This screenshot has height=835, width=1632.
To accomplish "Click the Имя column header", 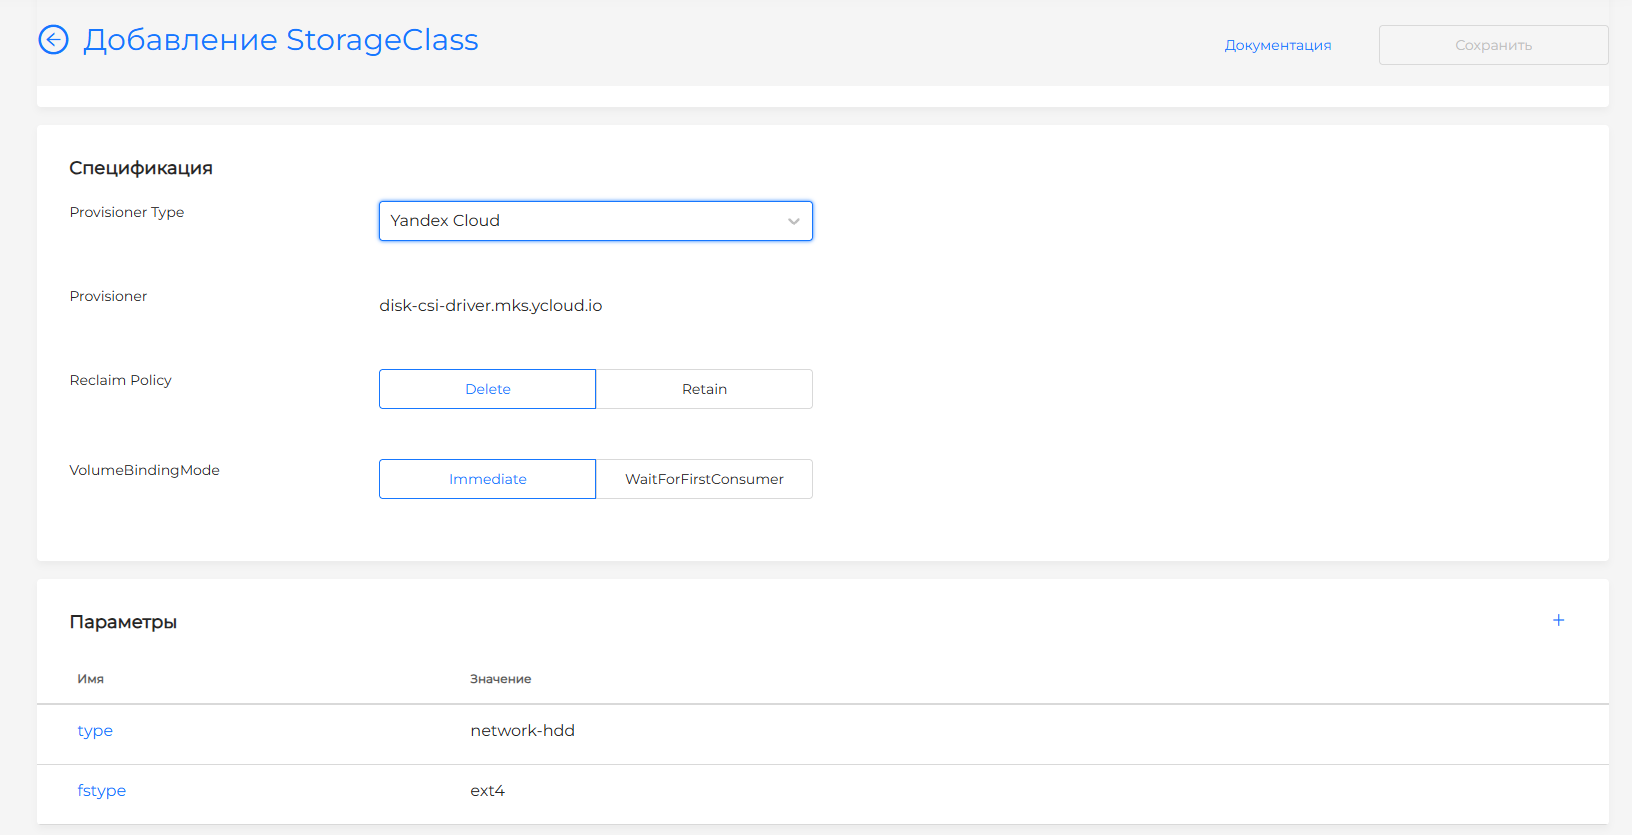I will [91, 679].
